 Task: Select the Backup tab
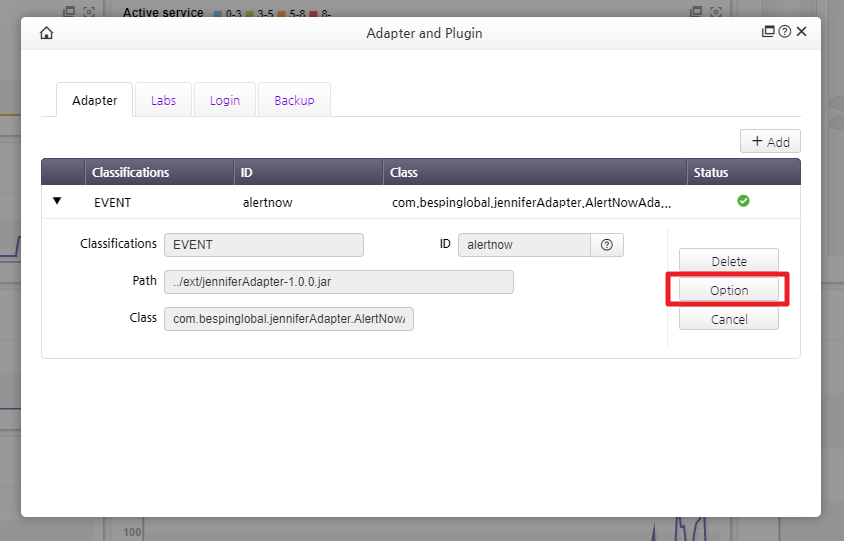294,100
